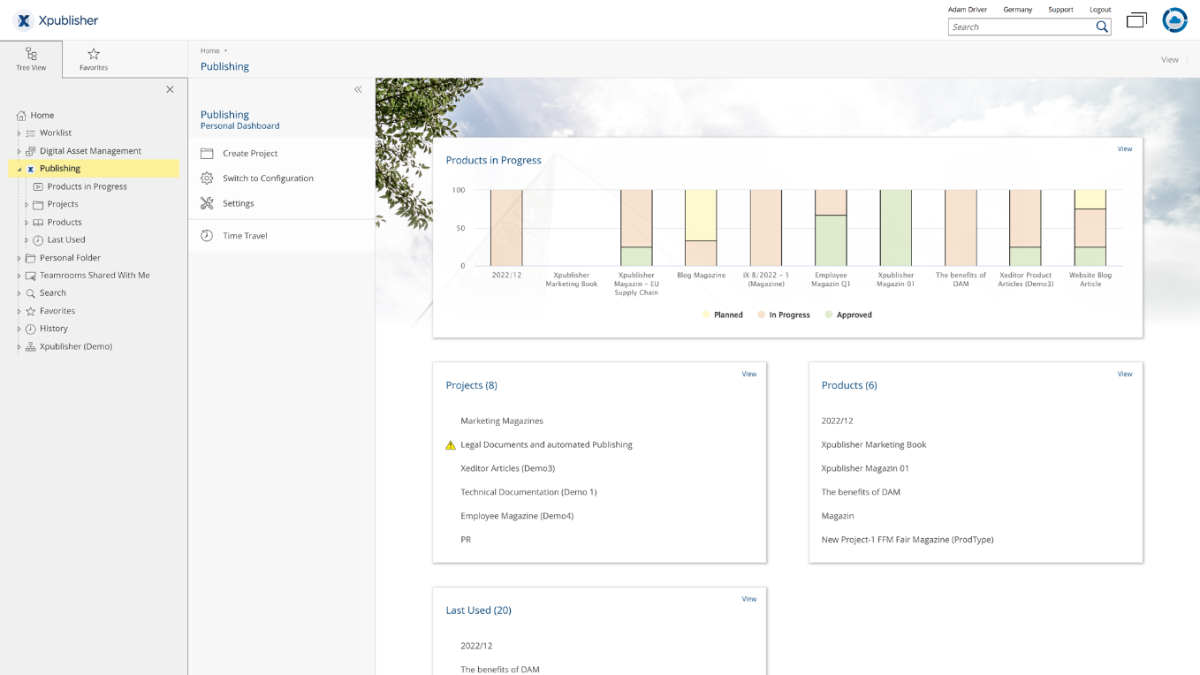Expand the Worklist tree node

tap(18, 133)
